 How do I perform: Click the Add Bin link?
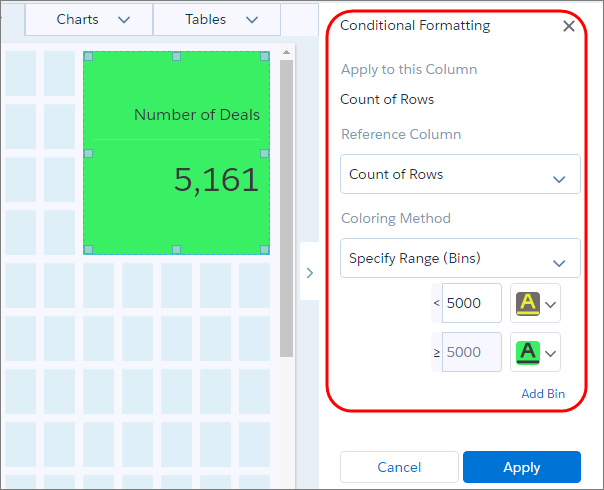(x=543, y=394)
